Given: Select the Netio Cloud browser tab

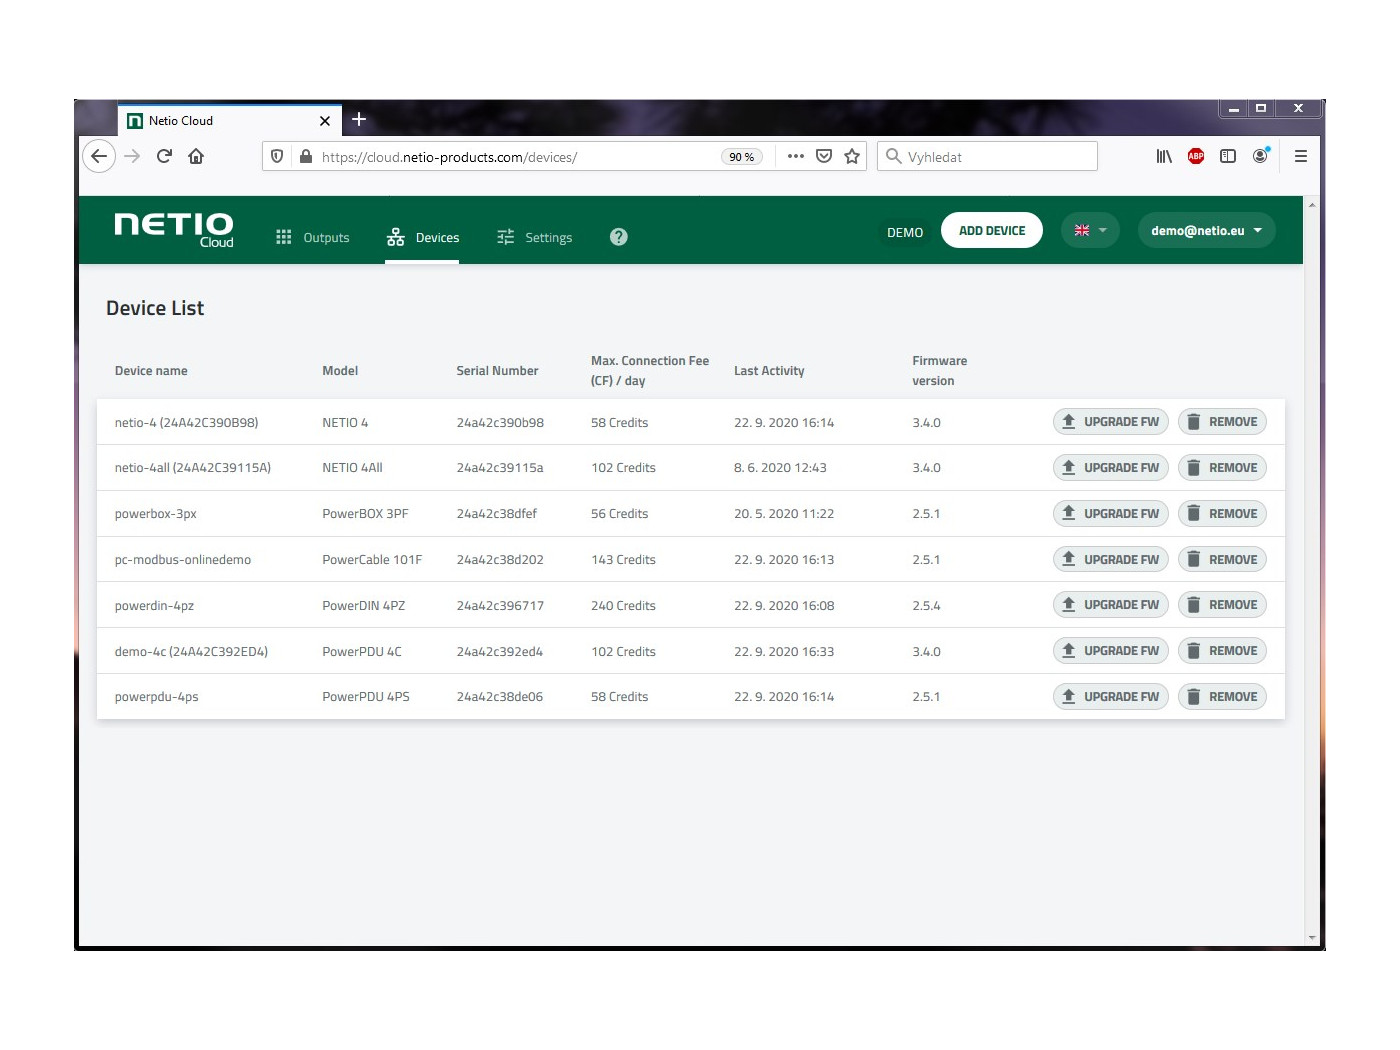Looking at the screenshot, I should pyautogui.click(x=230, y=121).
